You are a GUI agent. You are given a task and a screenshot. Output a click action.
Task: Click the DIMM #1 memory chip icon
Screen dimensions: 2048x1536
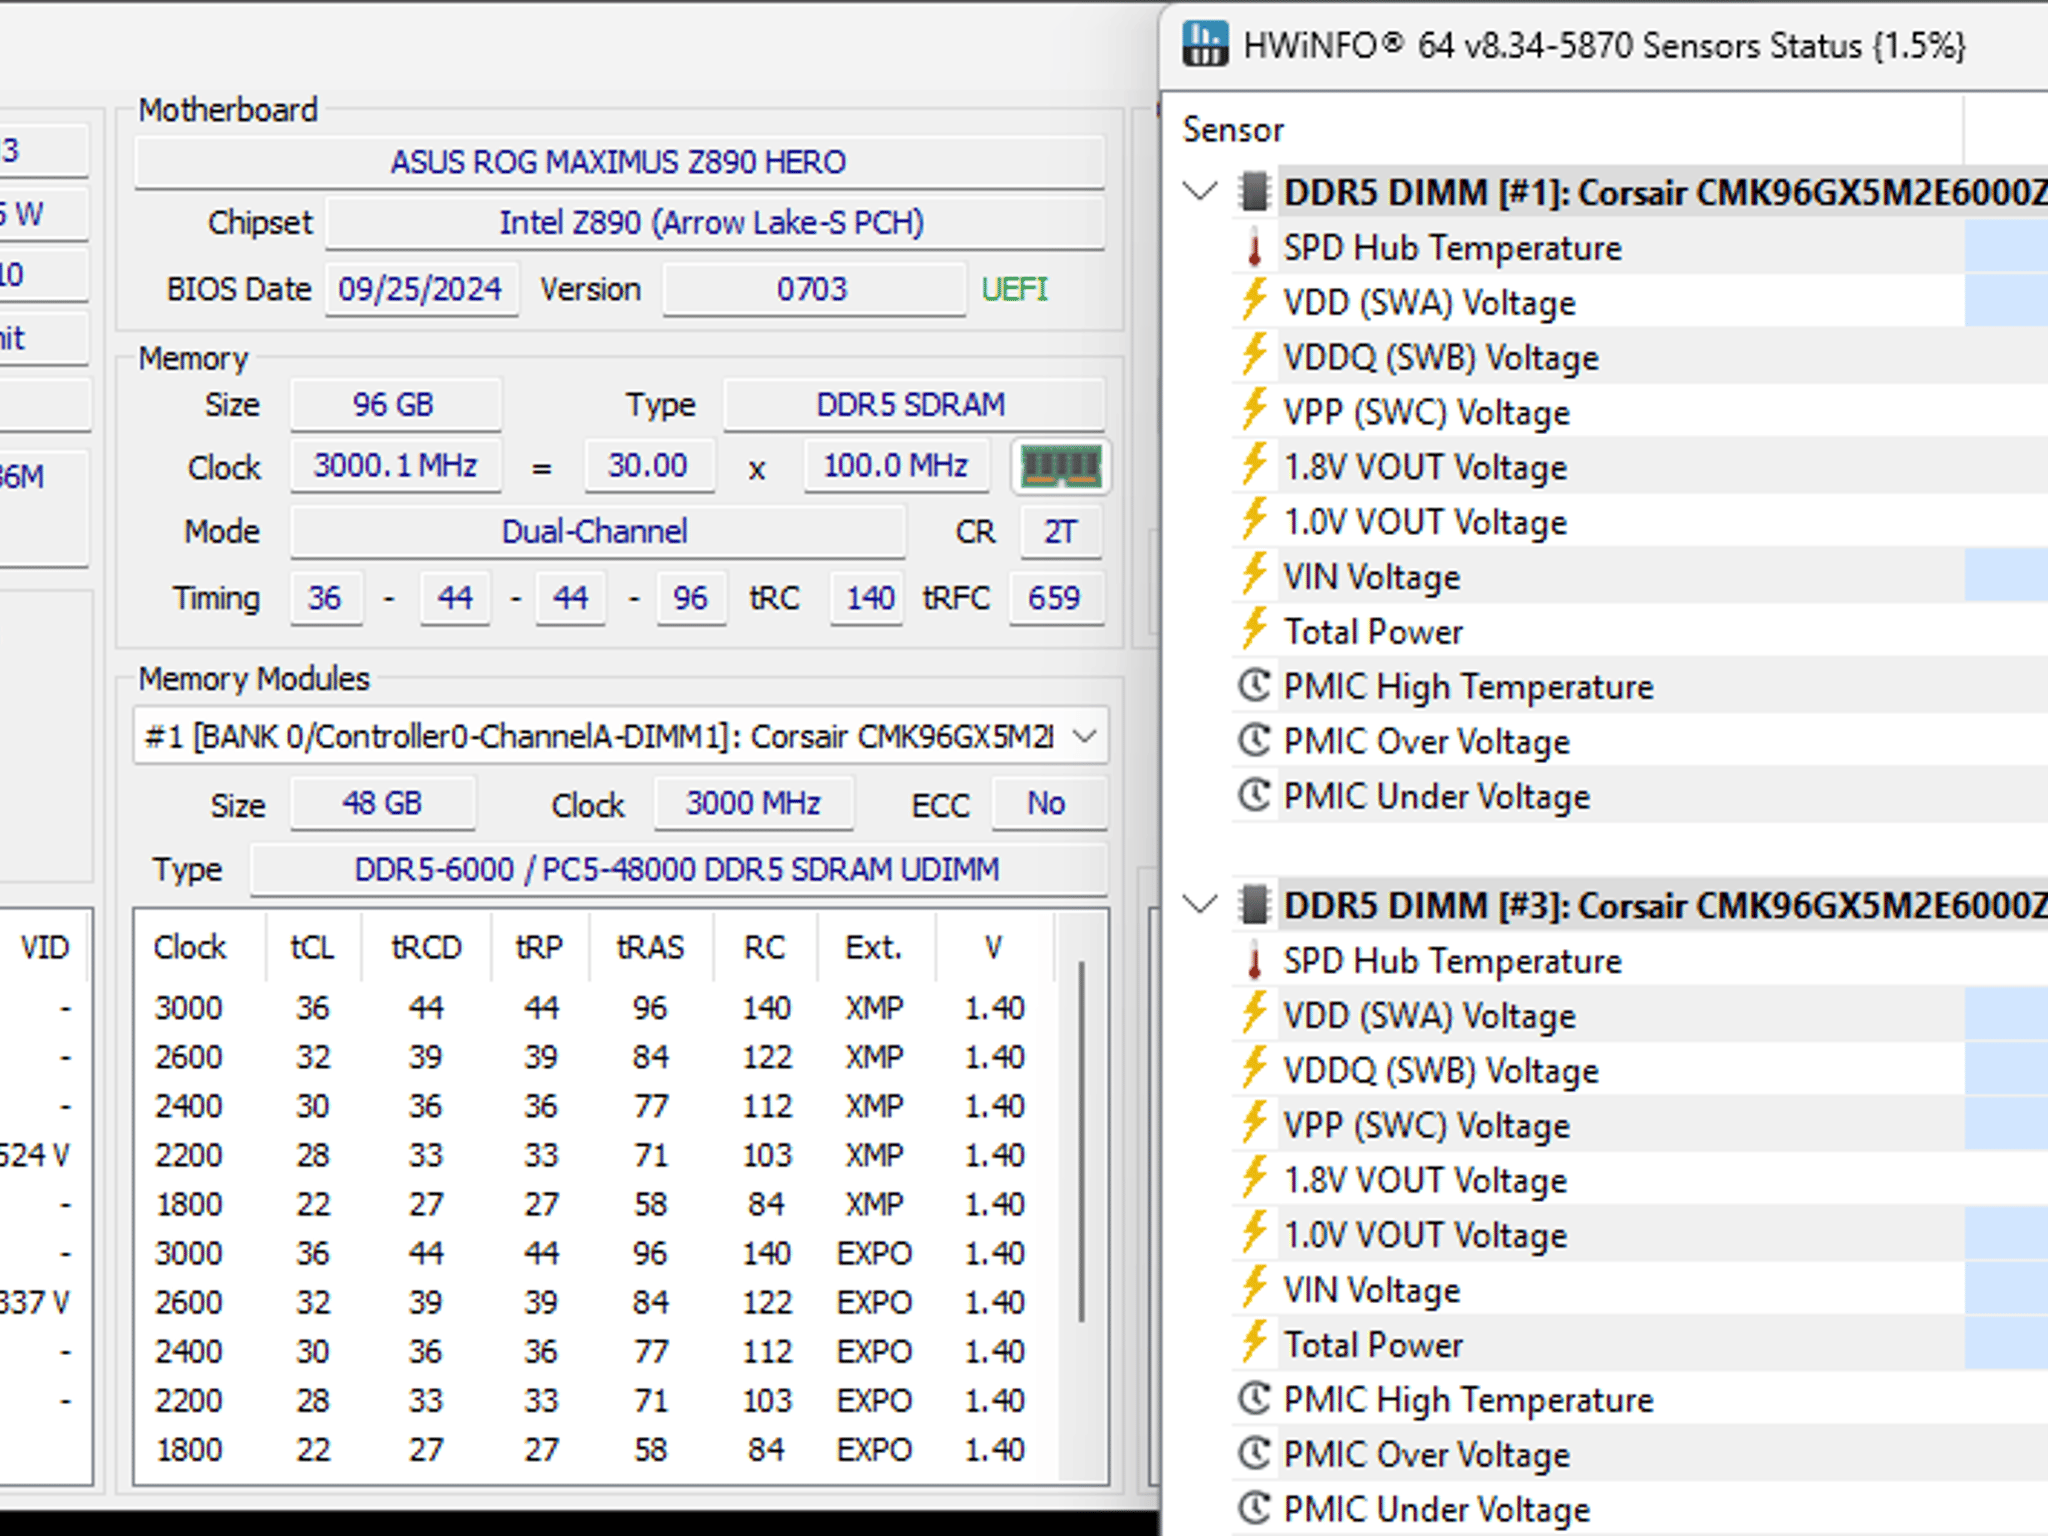(1253, 192)
